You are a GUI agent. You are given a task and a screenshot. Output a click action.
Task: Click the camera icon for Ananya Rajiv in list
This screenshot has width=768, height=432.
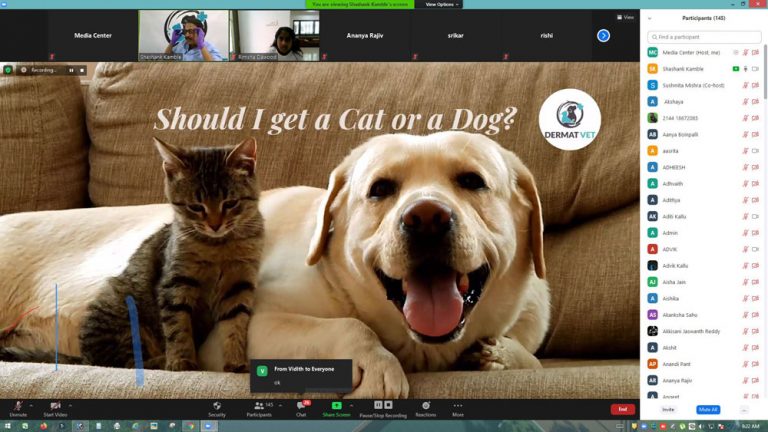click(755, 381)
